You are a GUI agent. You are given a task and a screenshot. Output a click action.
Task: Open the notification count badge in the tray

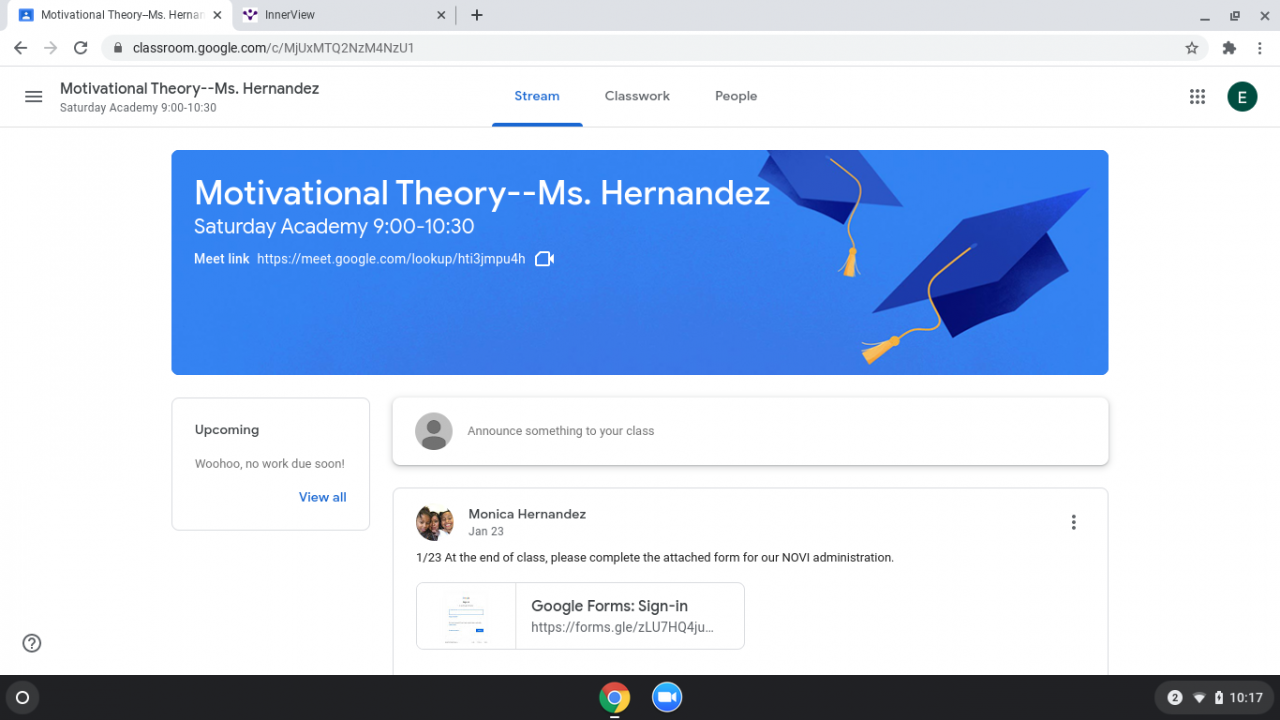tap(1175, 698)
